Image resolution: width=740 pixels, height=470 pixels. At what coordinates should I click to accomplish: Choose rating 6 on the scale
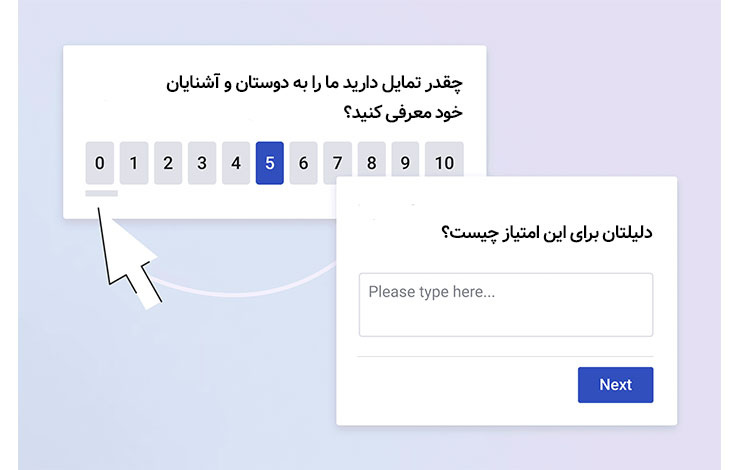[x=304, y=163]
